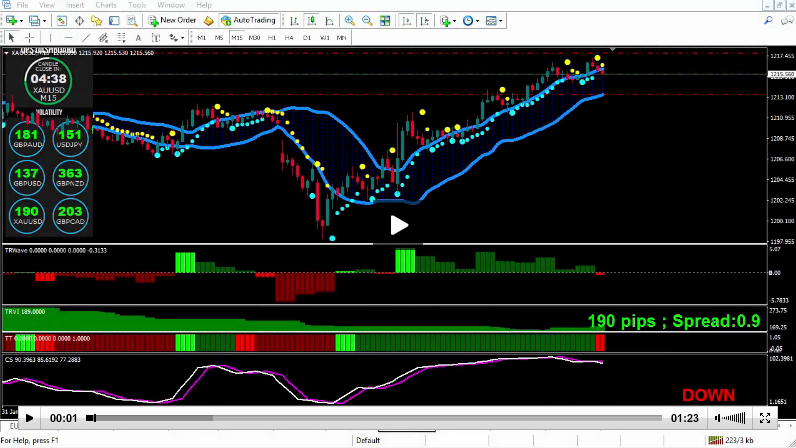The height and width of the screenshot is (448, 796).
Task: Click the Zoom In magnifier
Action: point(350,21)
